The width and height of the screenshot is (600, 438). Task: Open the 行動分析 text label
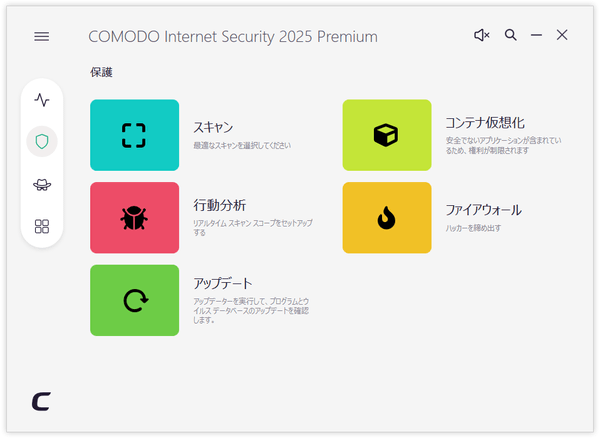click(219, 205)
